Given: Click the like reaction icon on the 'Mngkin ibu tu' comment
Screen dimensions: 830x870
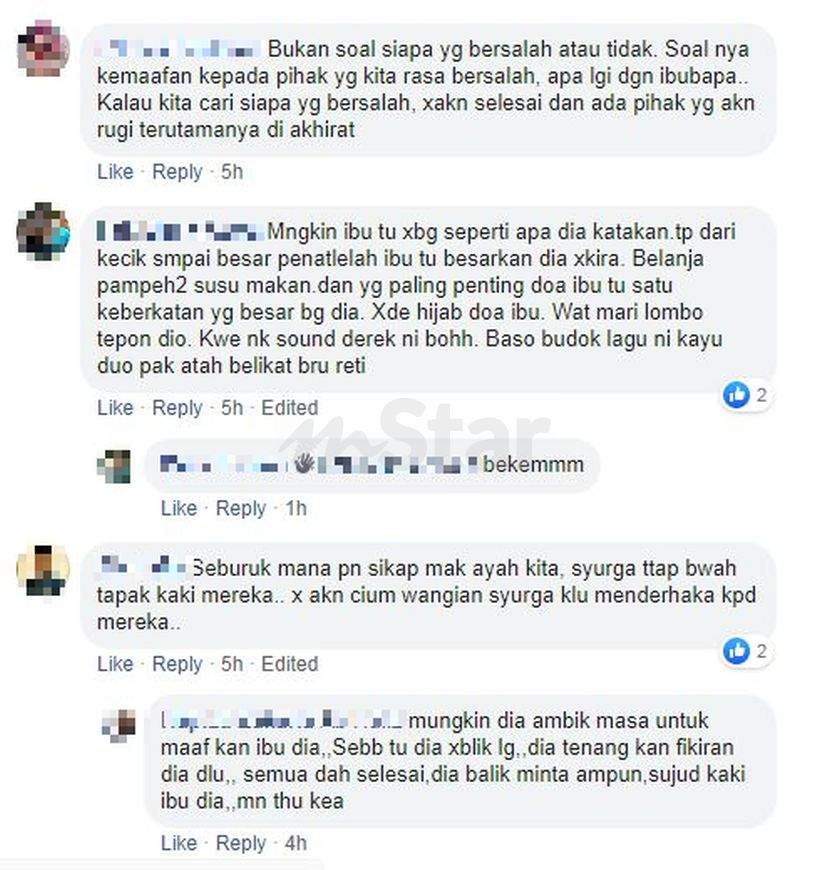Looking at the screenshot, I should 737,395.
